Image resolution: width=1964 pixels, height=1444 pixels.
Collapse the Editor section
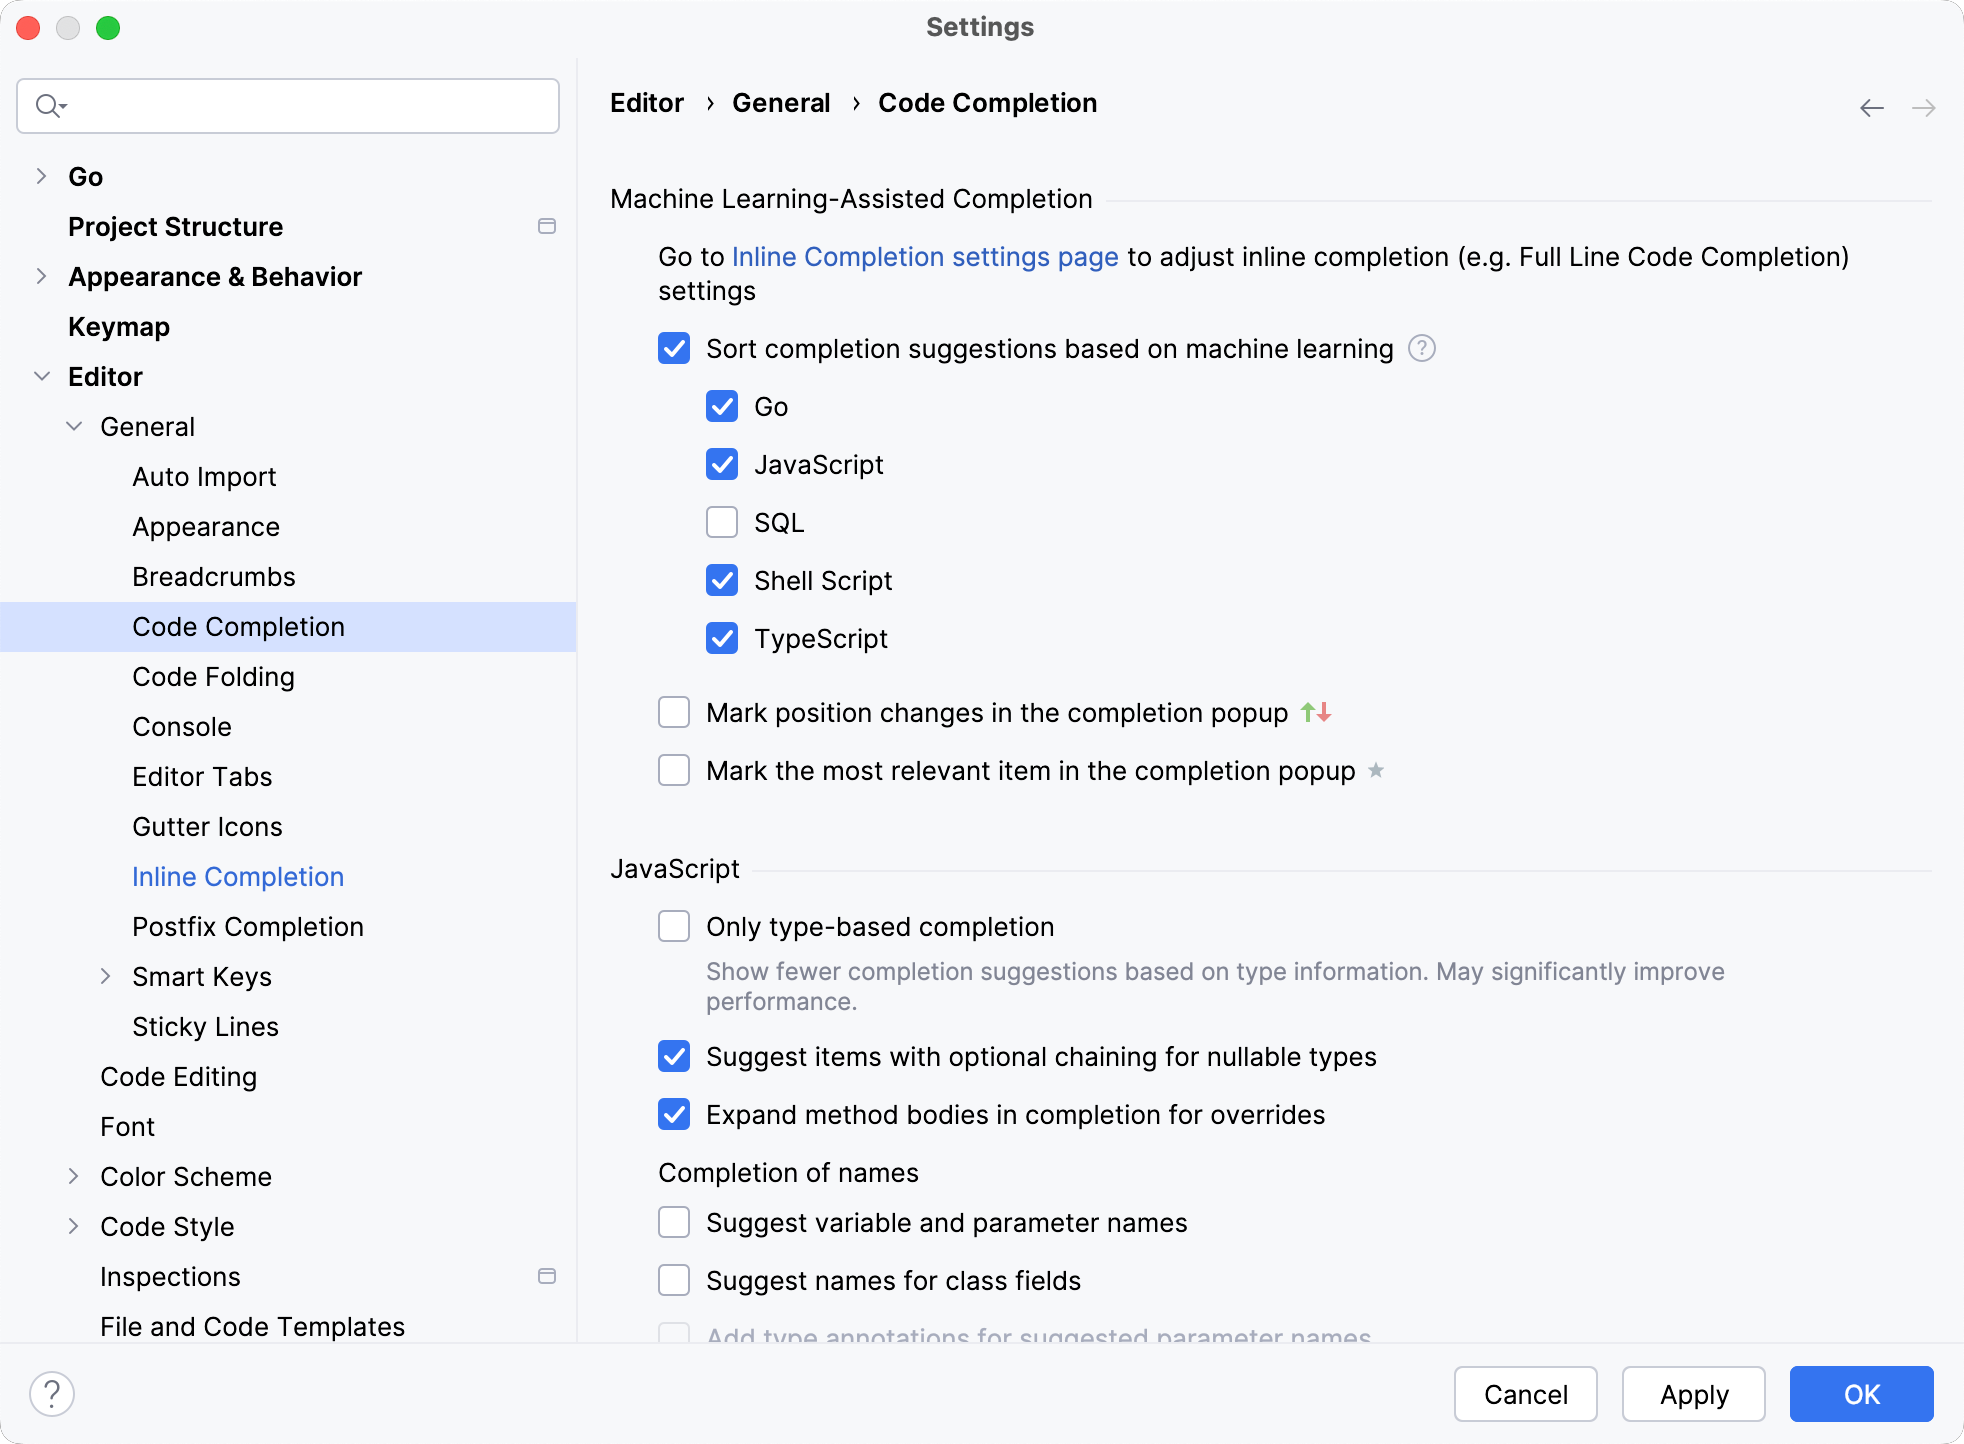click(42, 376)
